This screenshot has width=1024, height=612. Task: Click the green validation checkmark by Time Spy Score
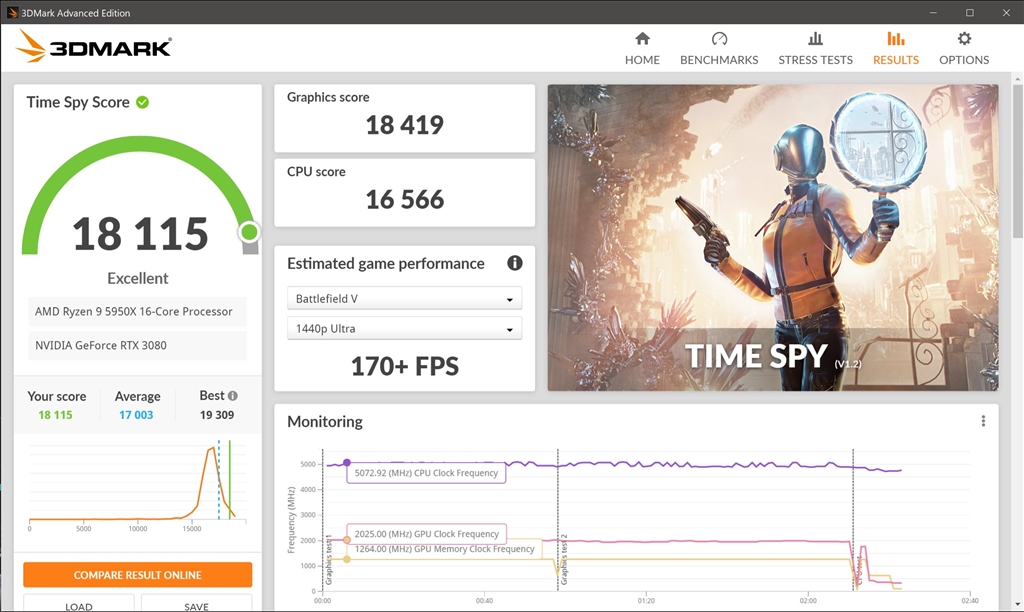pos(142,103)
